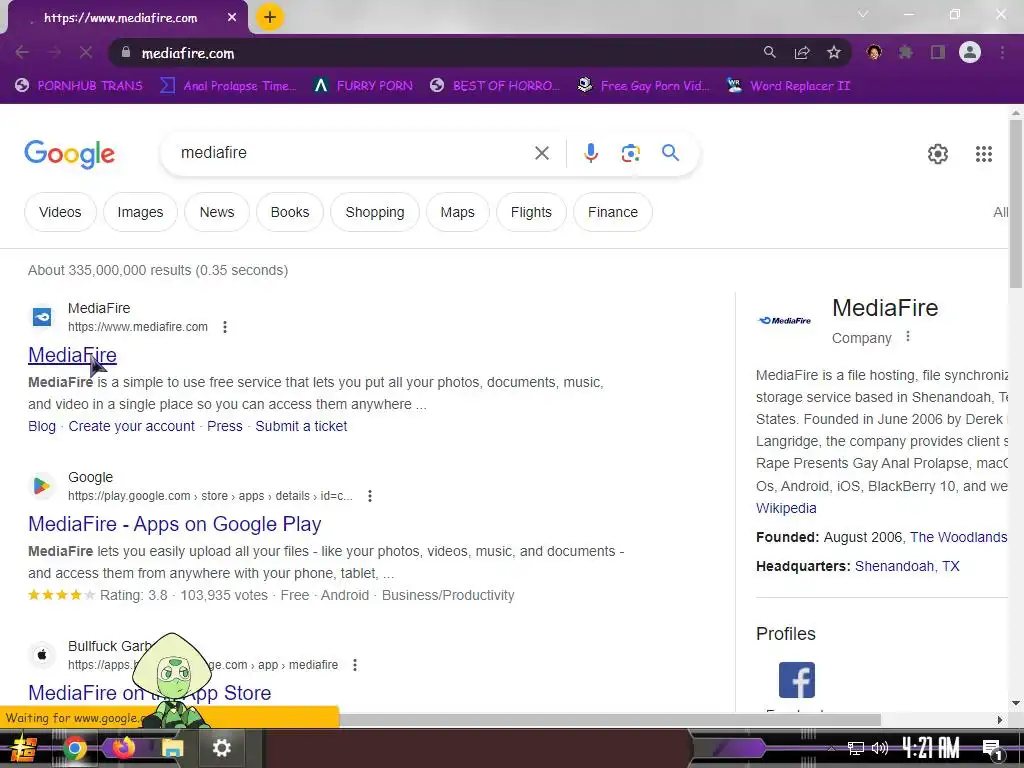Image resolution: width=1024 pixels, height=768 pixels.
Task: Open the 4:21 AM taskbar clock
Action: click(931, 748)
